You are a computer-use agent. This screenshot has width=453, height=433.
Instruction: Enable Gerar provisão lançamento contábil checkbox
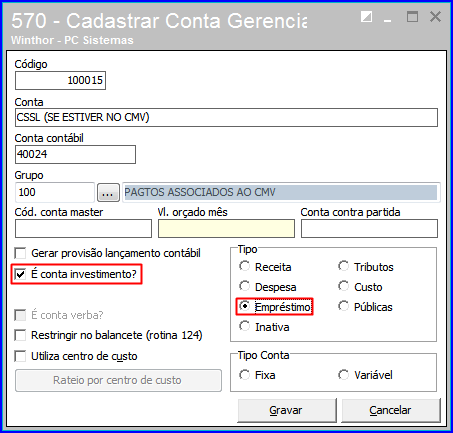pyautogui.click(x=20, y=253)
